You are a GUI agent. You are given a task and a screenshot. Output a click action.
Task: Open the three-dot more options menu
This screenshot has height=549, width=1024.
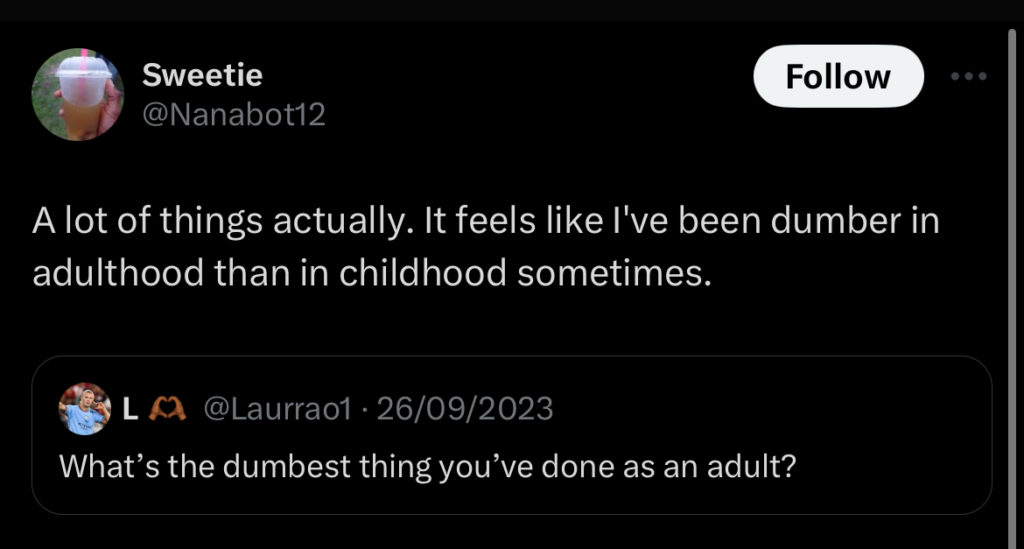(968, 77)
